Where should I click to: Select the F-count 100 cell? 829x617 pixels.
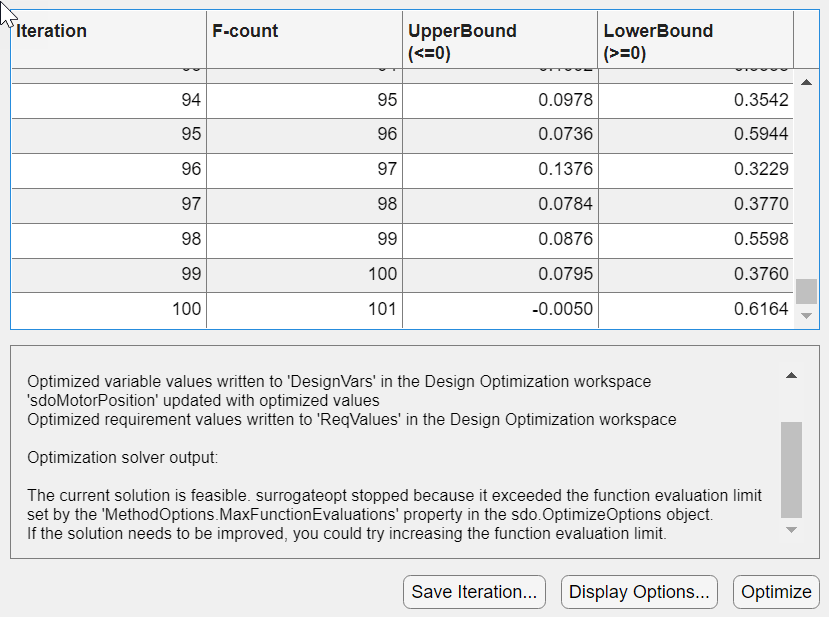(x=305, y=274)
